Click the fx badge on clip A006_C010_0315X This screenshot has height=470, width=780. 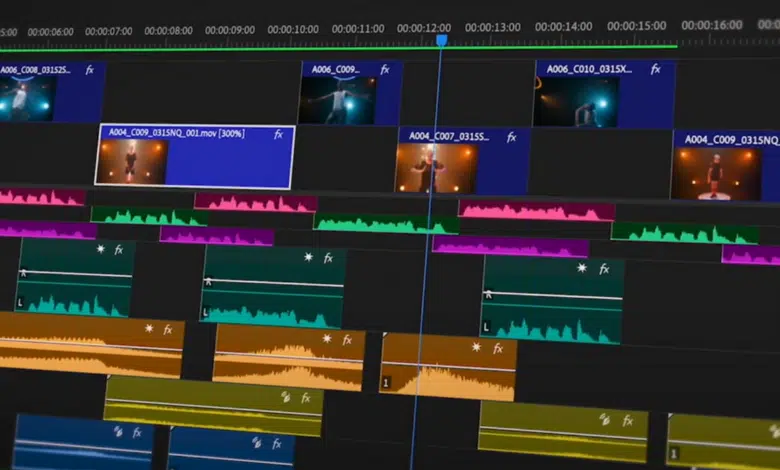pos(656,69)
